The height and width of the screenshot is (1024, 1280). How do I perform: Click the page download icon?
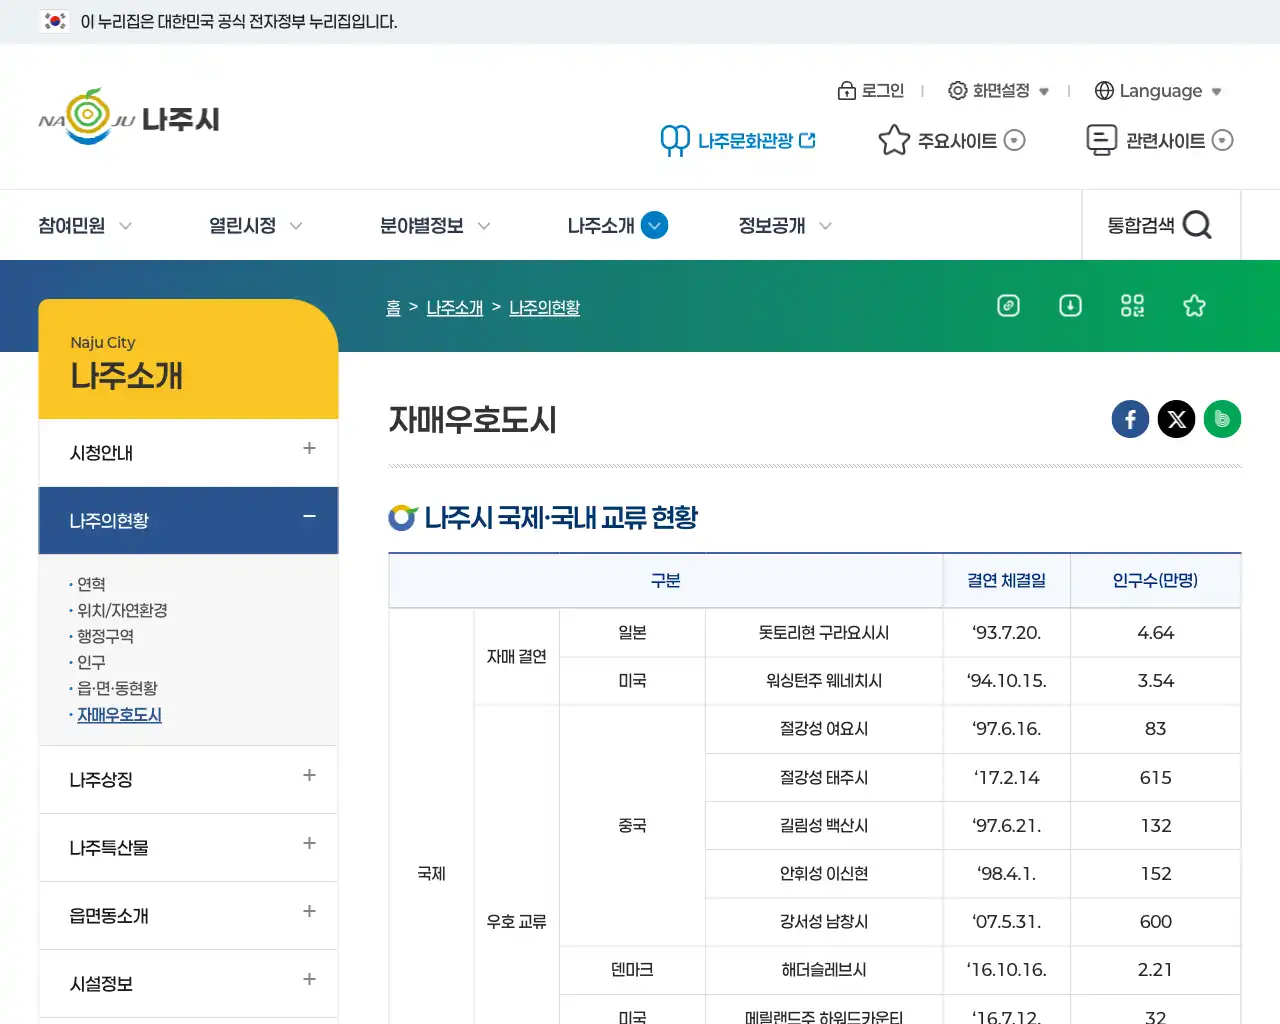[1070, 306]
